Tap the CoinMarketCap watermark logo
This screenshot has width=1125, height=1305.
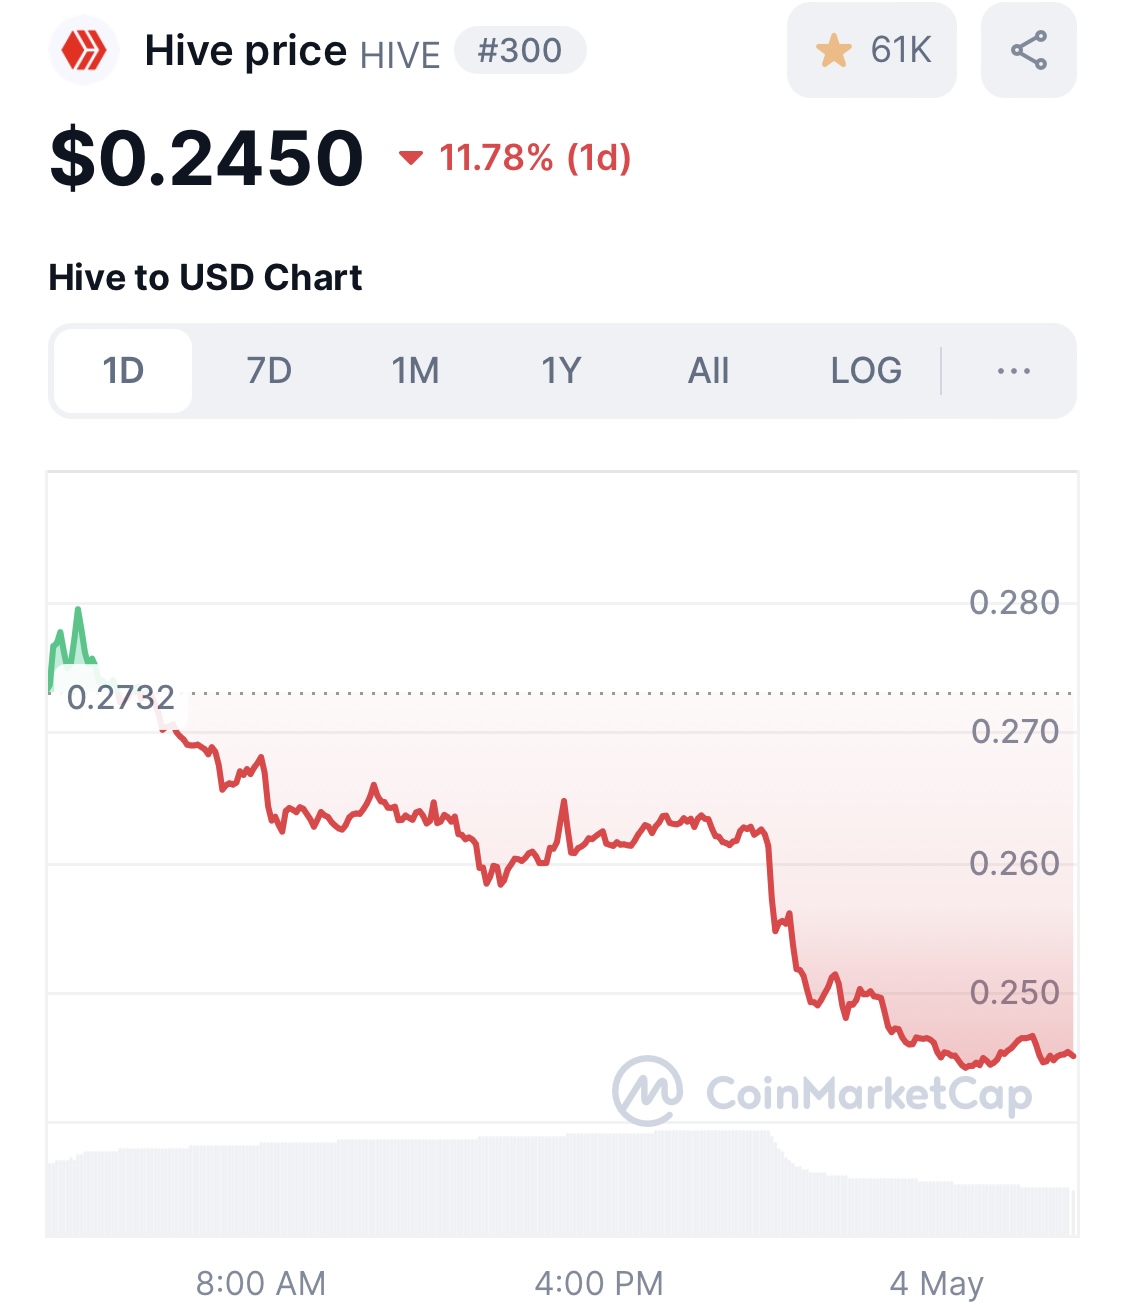[822, 1091]
